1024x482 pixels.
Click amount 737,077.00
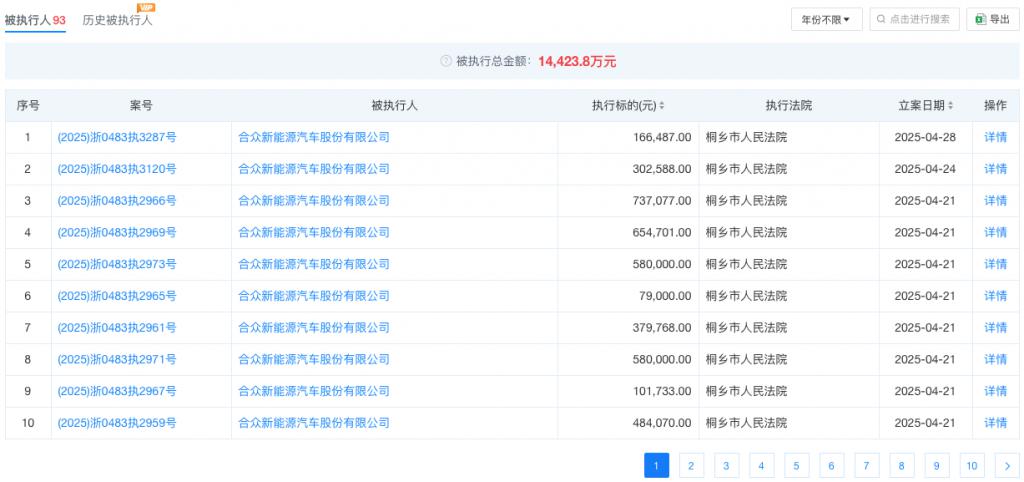pos(662,201)
